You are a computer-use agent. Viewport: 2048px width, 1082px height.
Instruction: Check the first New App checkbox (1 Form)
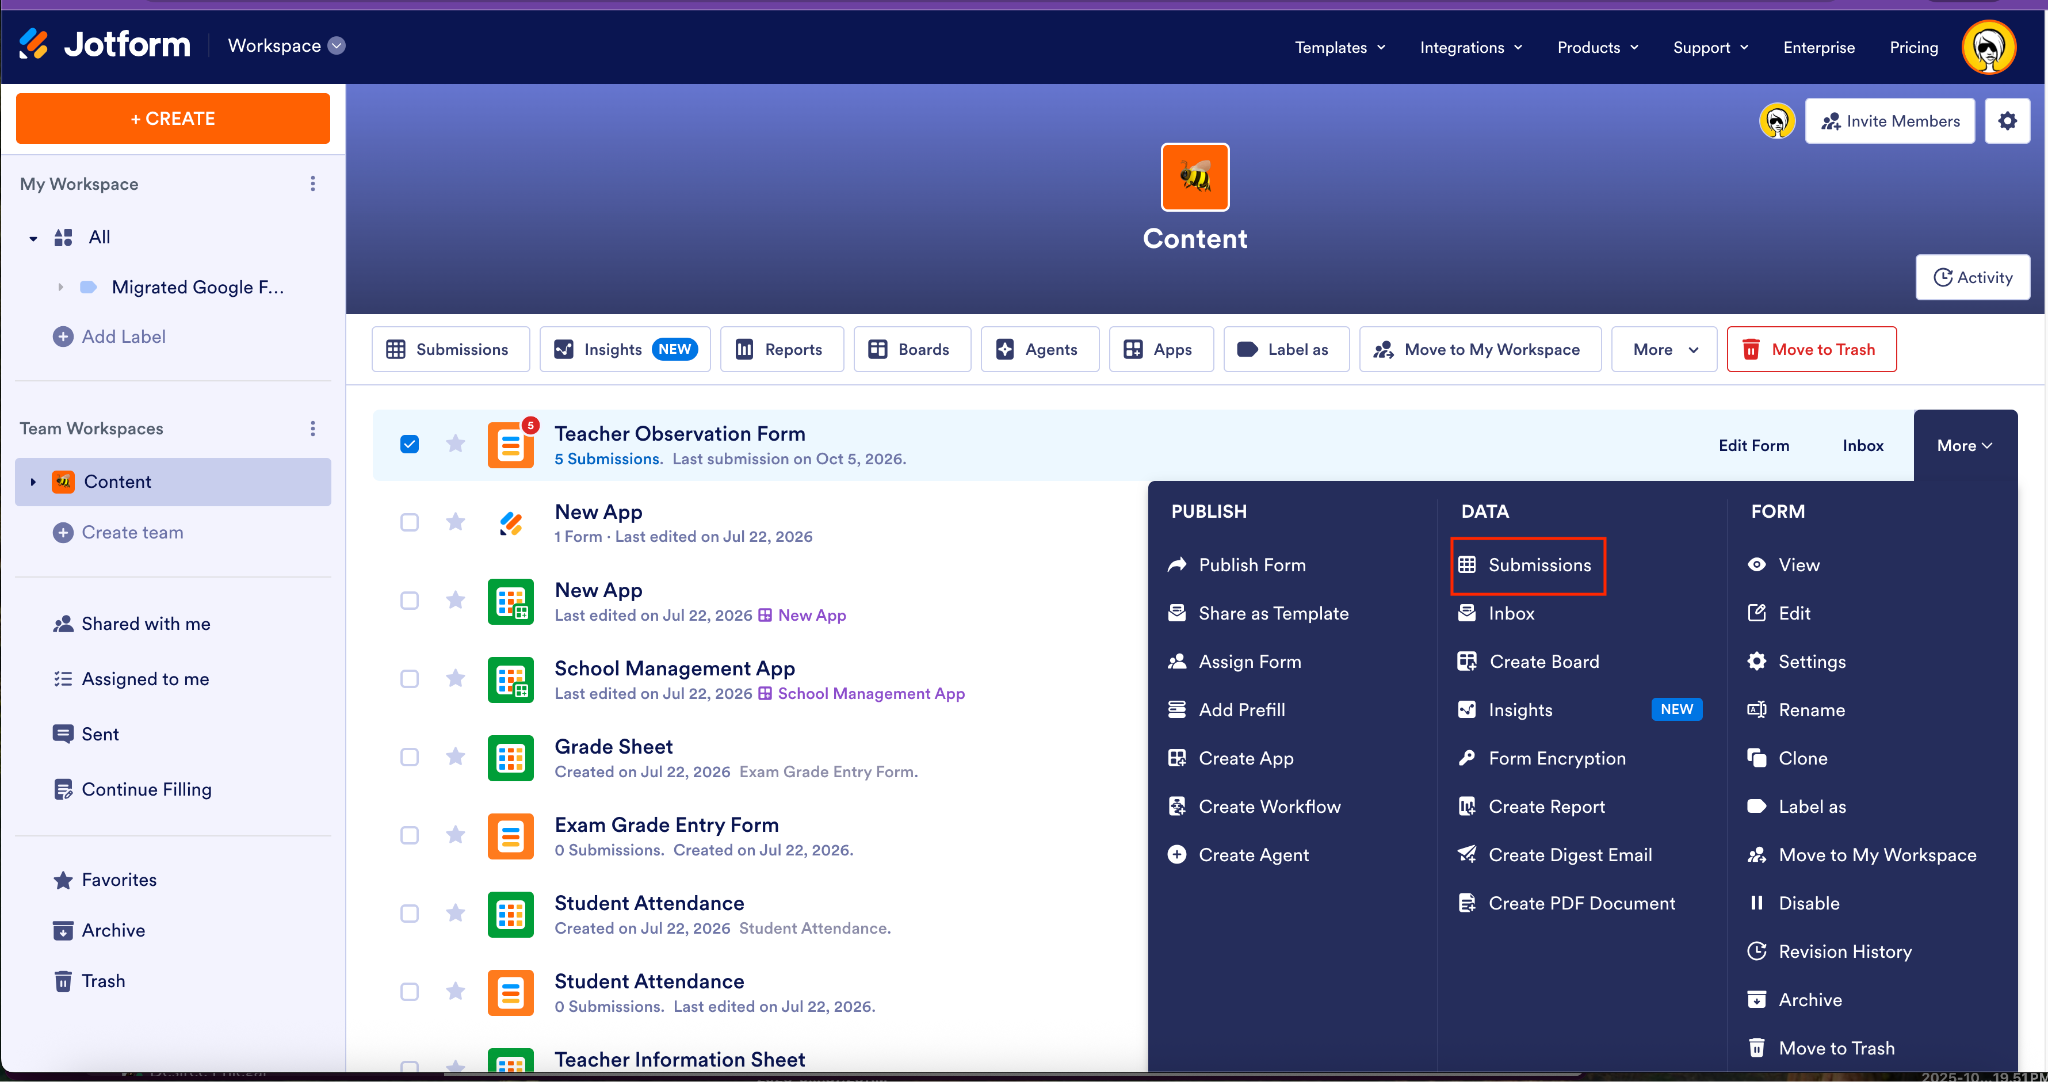pos(410,522)
